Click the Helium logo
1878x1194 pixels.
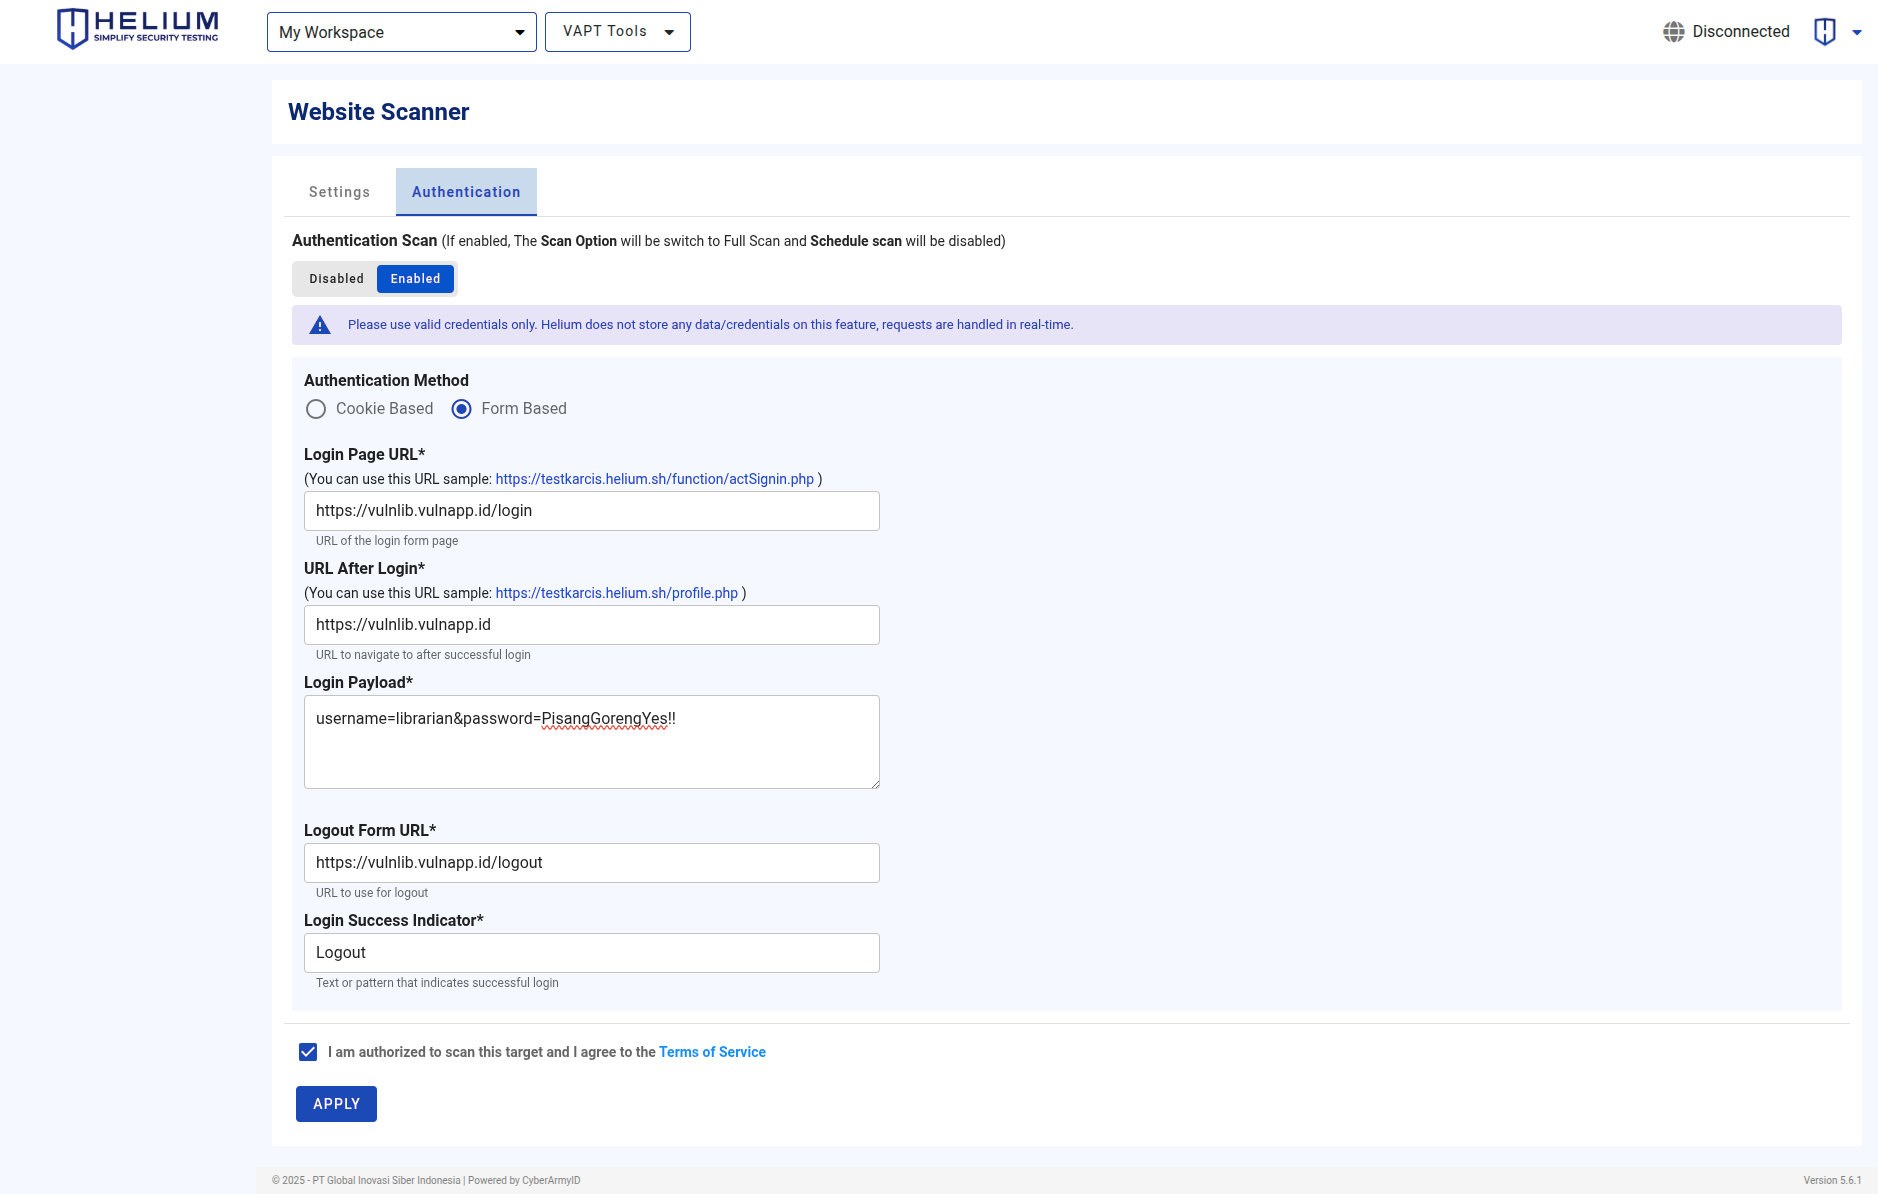(138, 29)
